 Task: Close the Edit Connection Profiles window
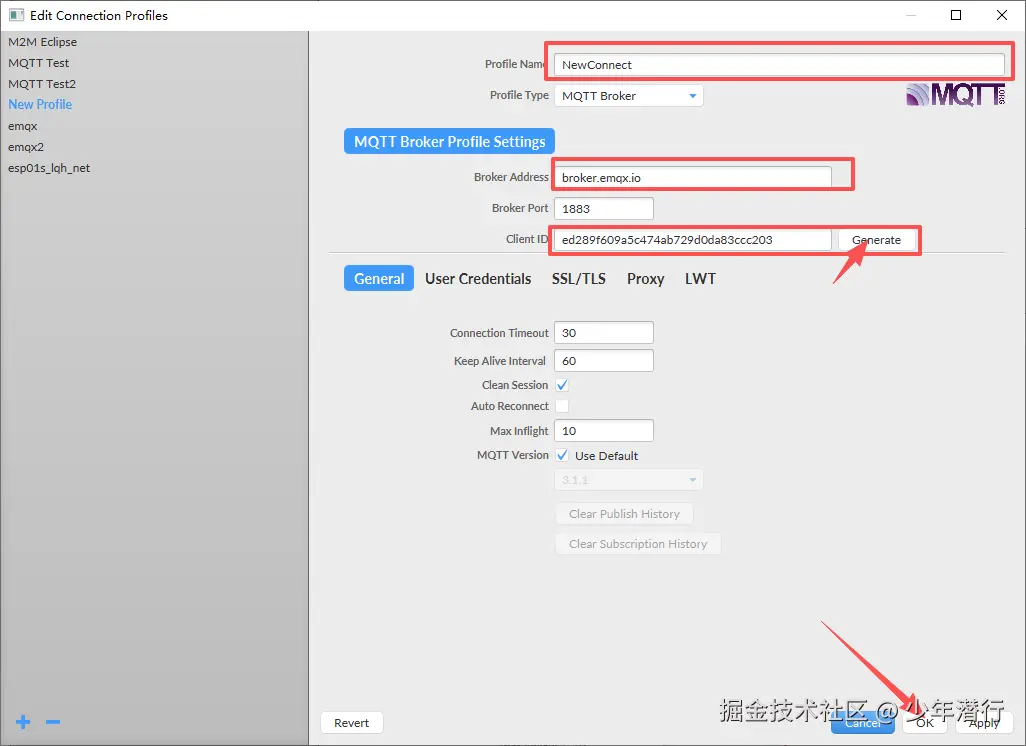1002,15
